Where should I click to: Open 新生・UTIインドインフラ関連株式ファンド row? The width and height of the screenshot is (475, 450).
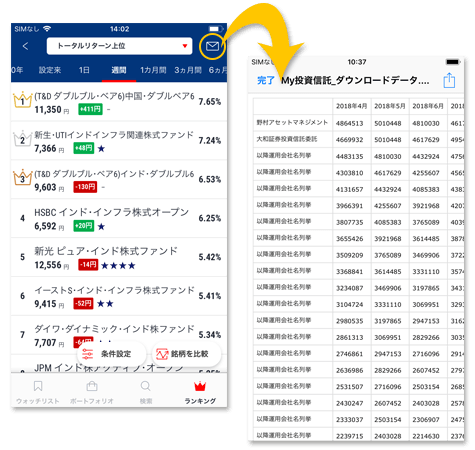(x=119, y=141)
